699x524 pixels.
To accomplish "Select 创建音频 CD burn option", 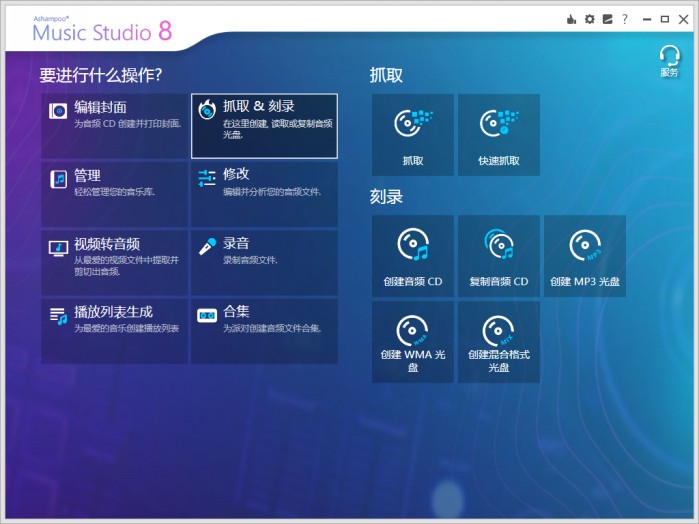I will pos(412,256).
